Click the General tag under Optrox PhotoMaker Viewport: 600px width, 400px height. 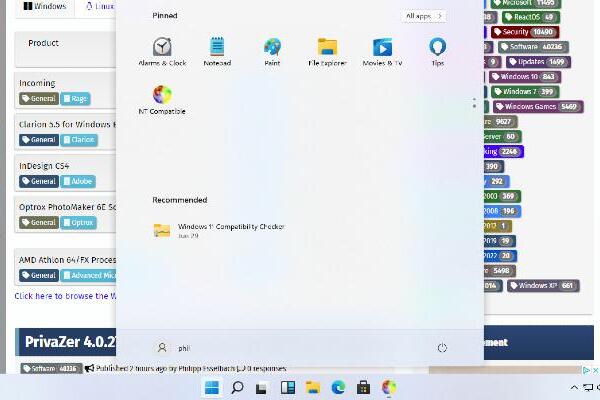point(39,222)
